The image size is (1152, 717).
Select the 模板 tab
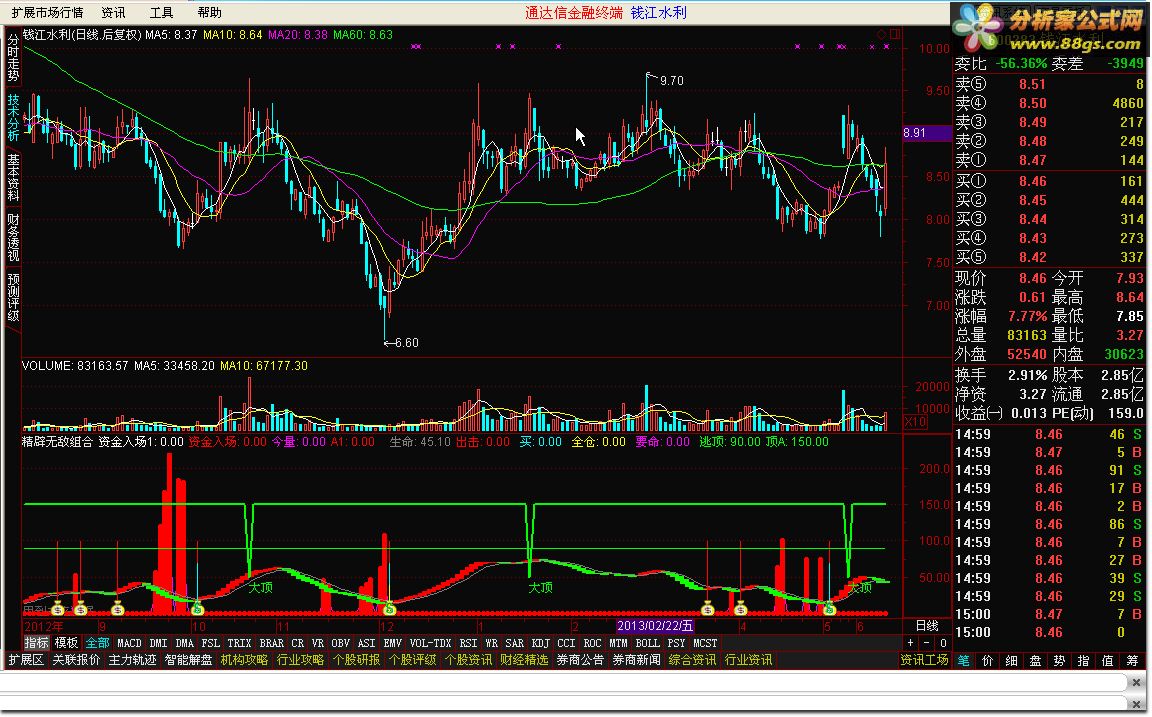(x=66, y=643)
